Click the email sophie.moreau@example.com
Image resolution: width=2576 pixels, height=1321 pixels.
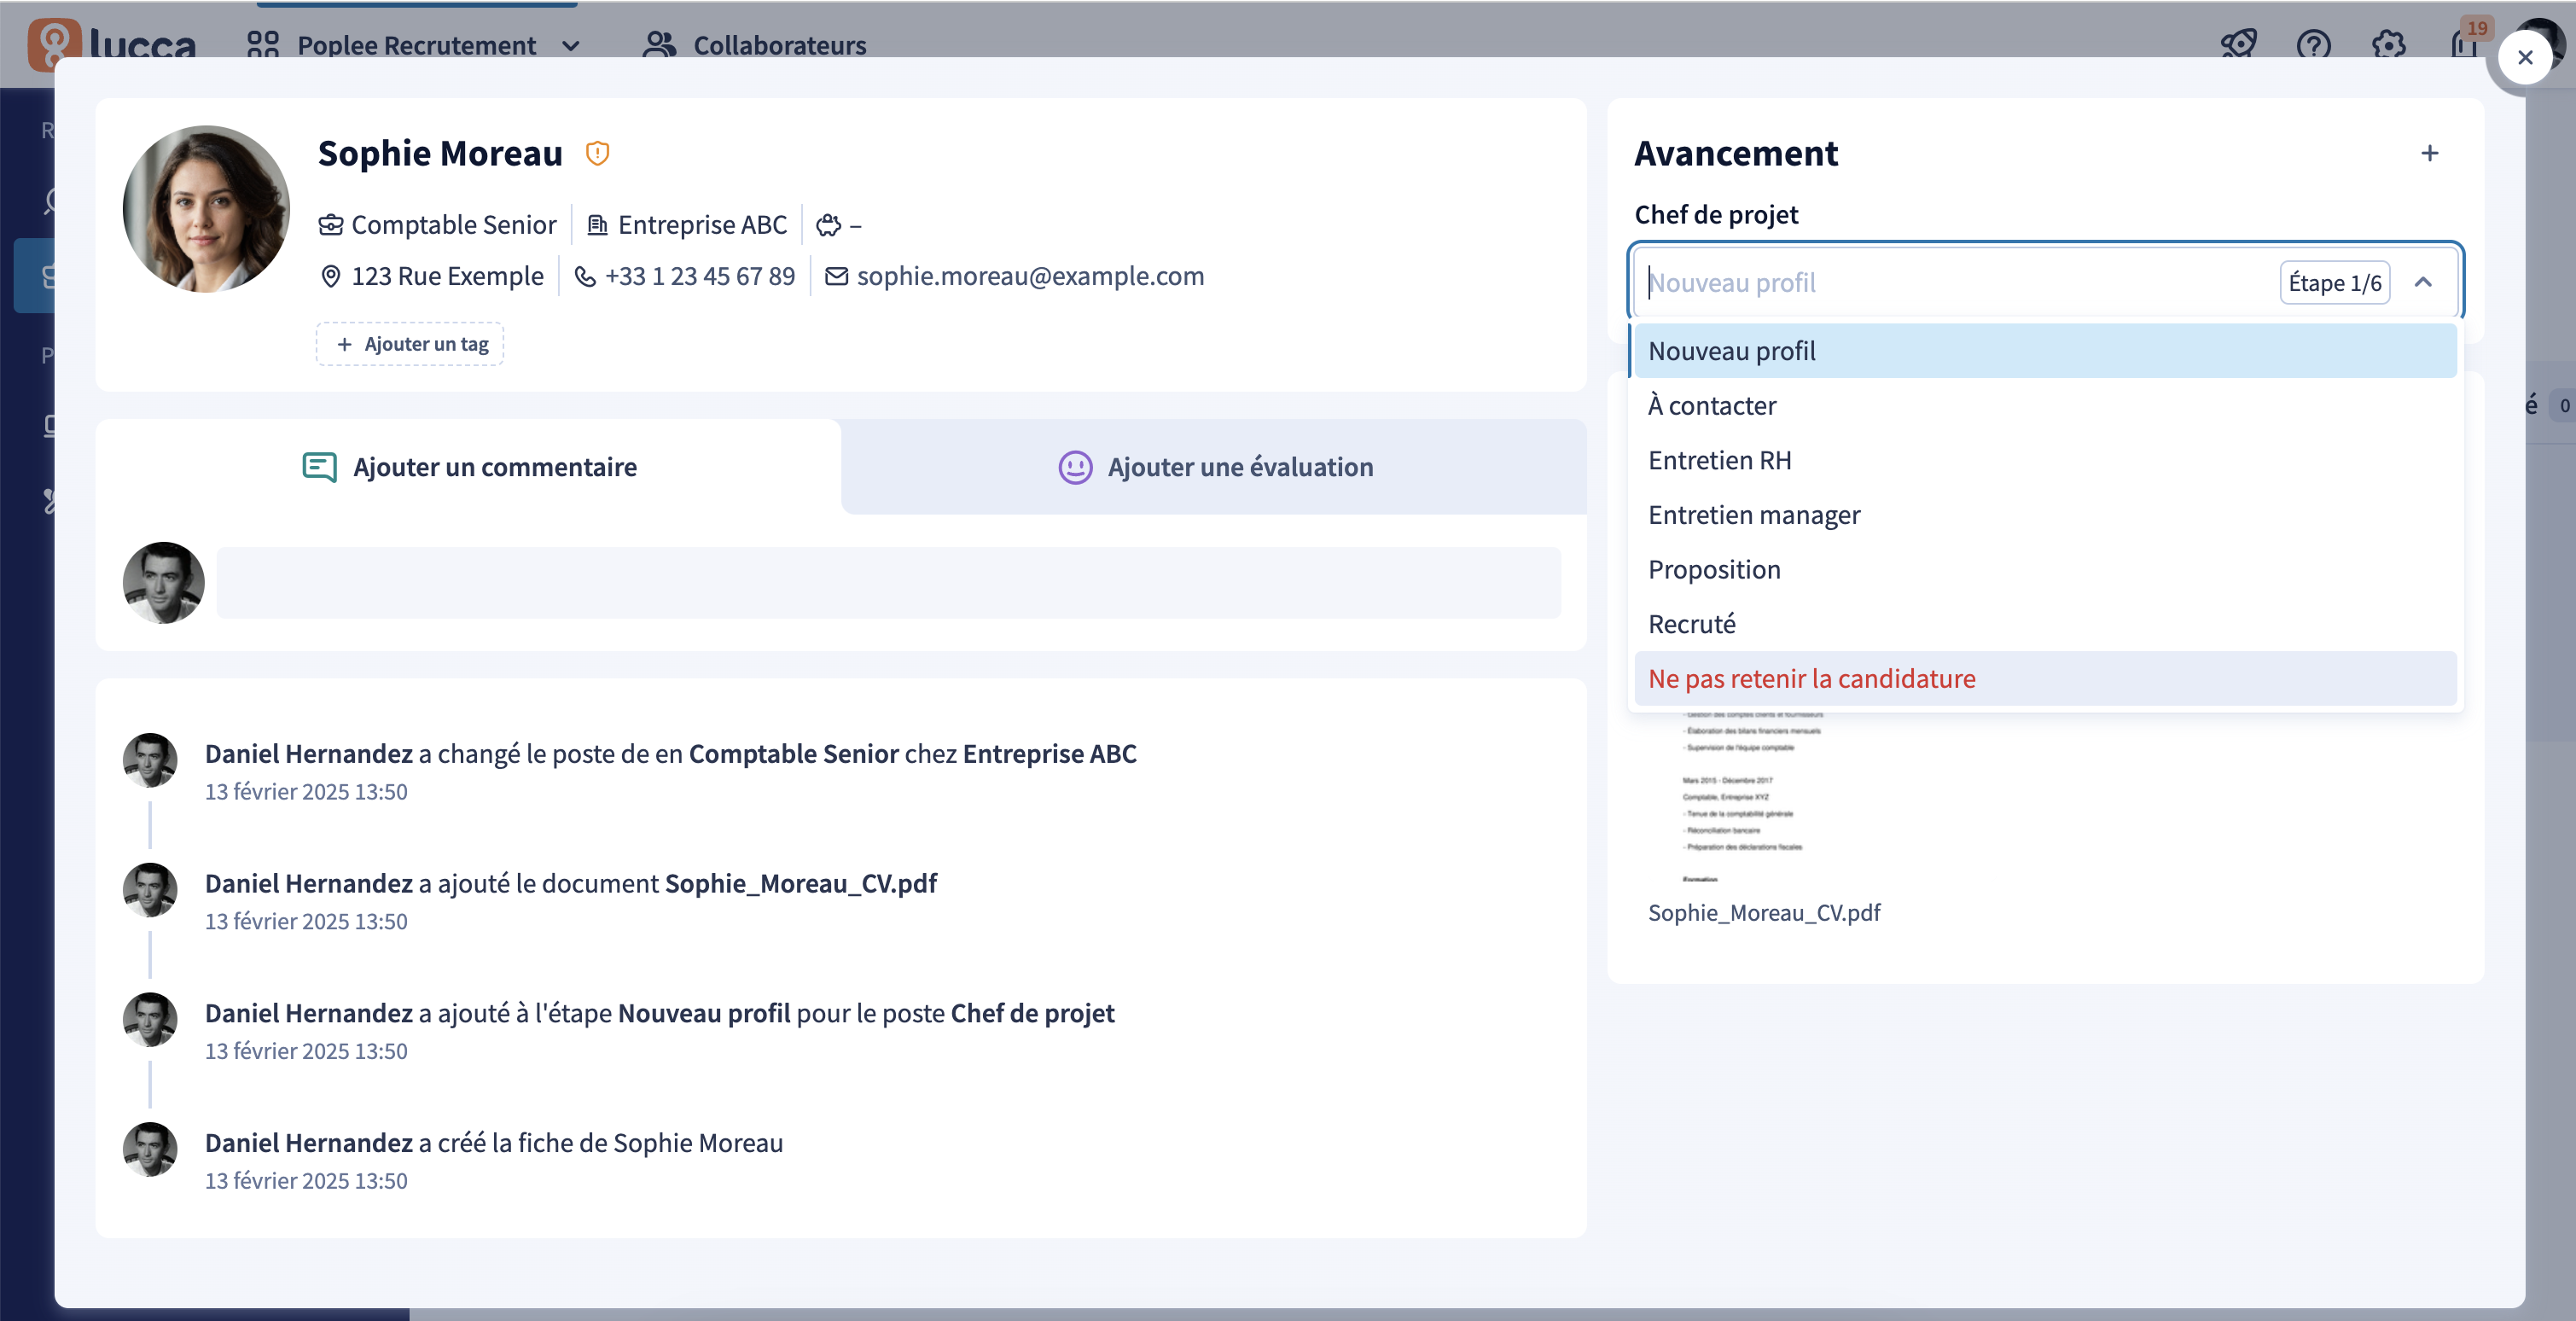click(x=1030, y=275)
